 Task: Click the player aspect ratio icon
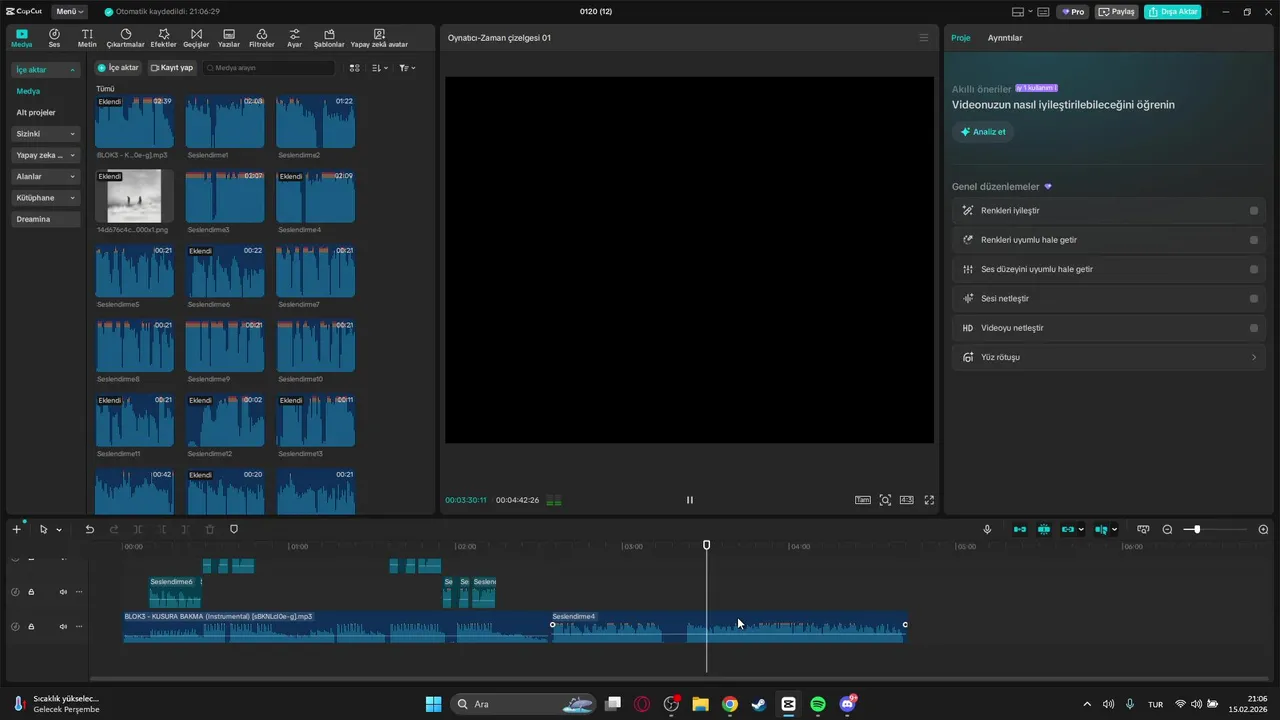pos(907,500)
